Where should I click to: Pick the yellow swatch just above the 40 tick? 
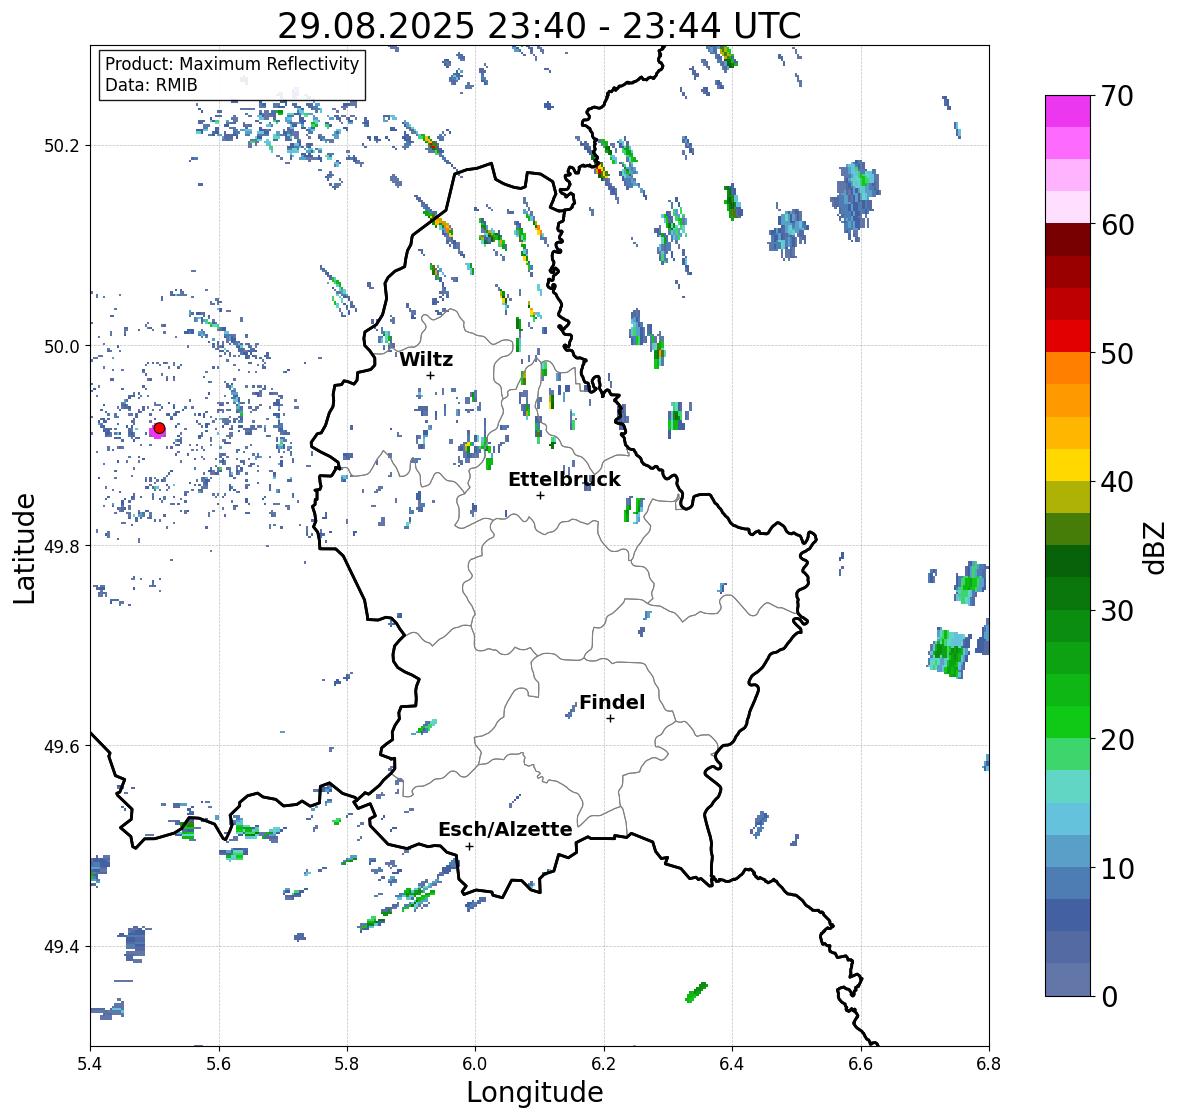tap(1068, 465)
